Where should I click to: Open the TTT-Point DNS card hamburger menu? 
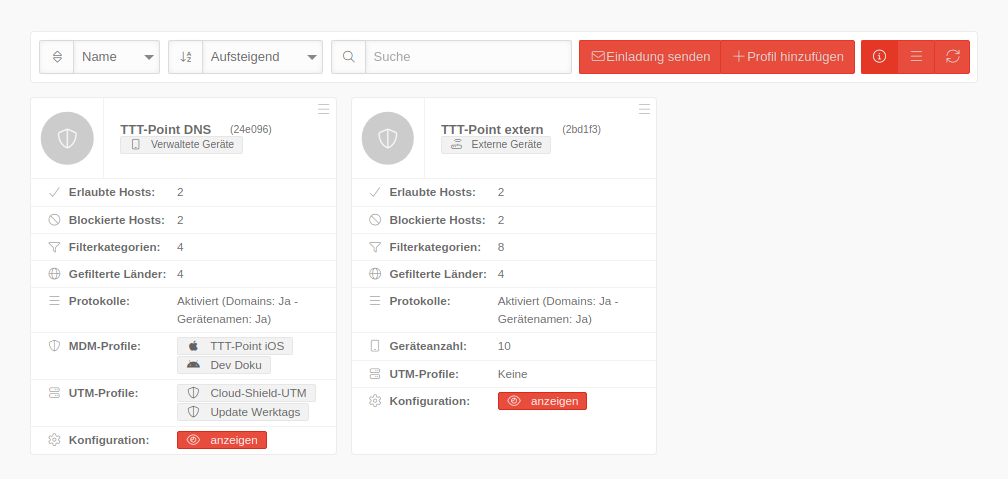(x=323, y=109)
